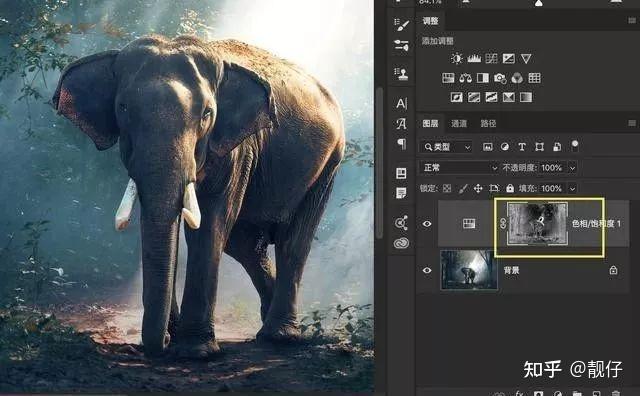Hide the 背景 layer
640x396 pixels.
[427, 270]
